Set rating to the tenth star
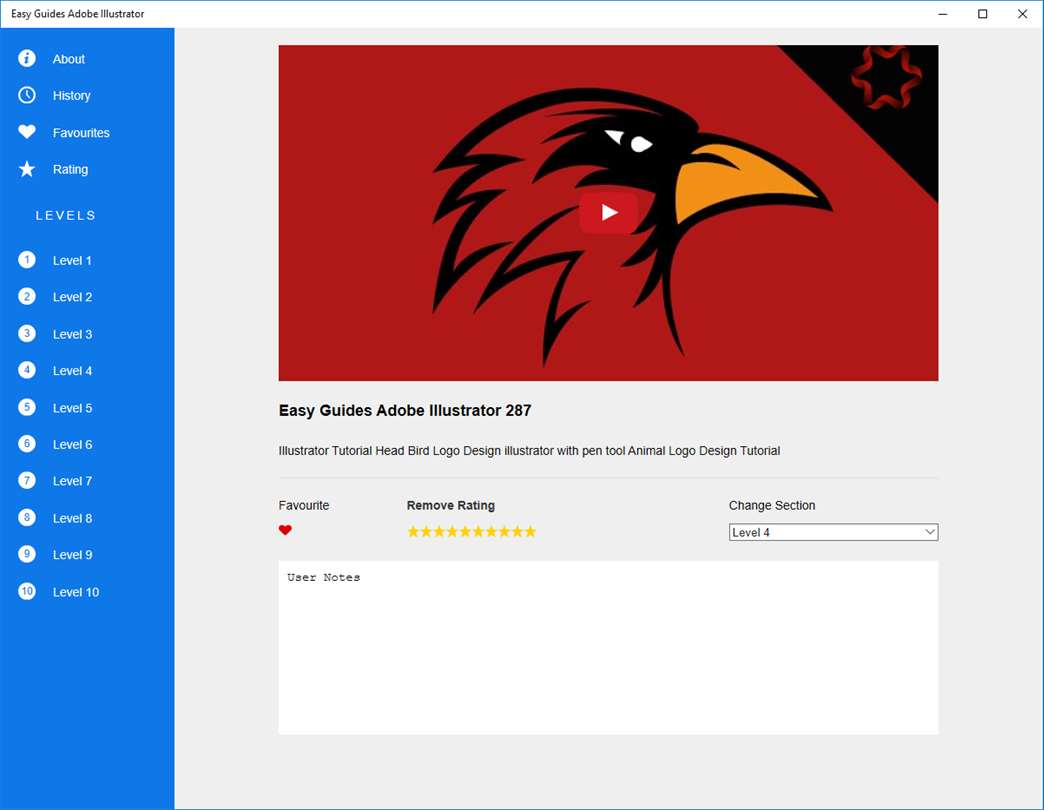 (530, 531)
